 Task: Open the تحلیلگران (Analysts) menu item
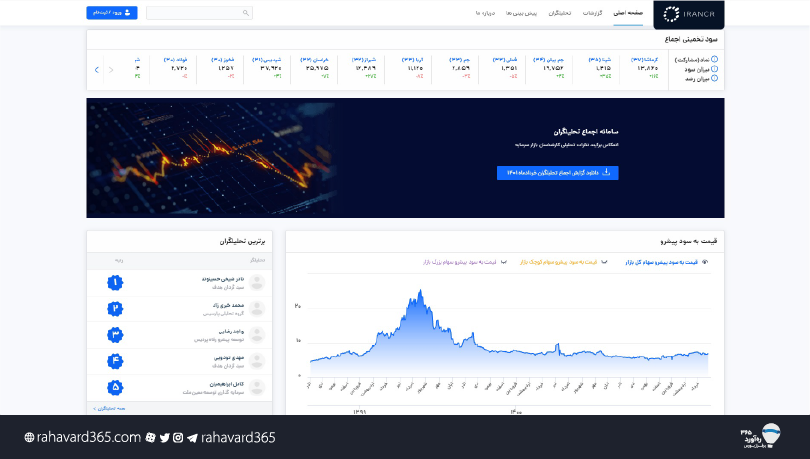click(559, 13)
